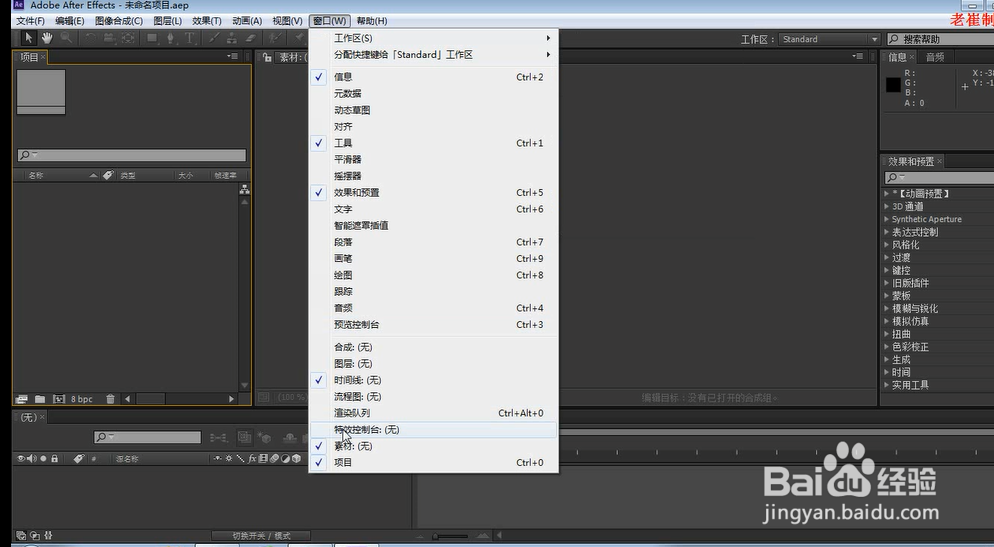Click the adjustment layer column icon
Viewport: 994px width, 547px height.
point(285,458)
